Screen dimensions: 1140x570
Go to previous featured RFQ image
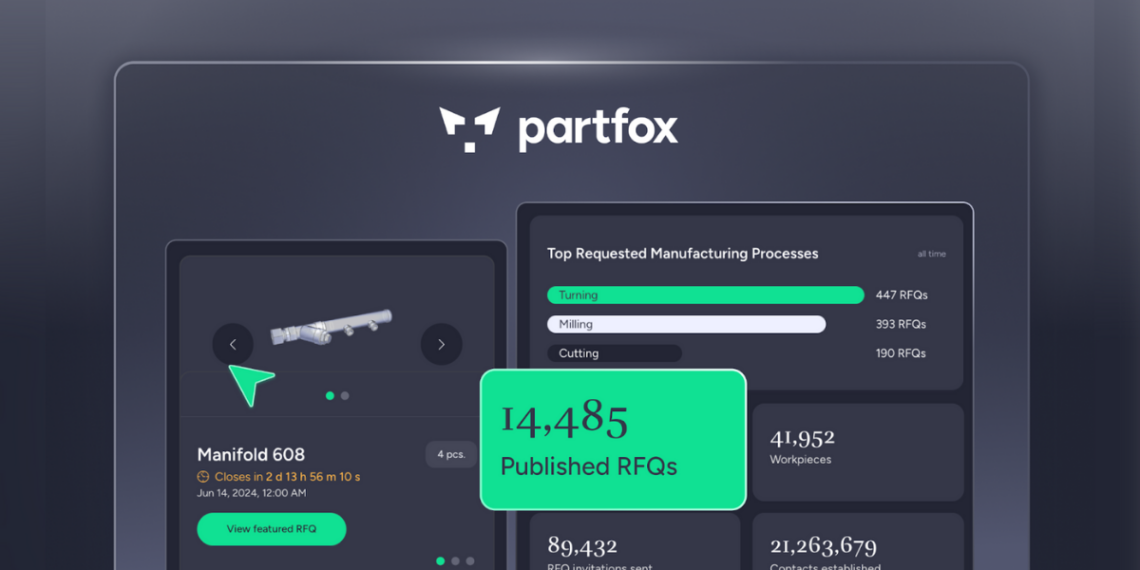[233, 345]
